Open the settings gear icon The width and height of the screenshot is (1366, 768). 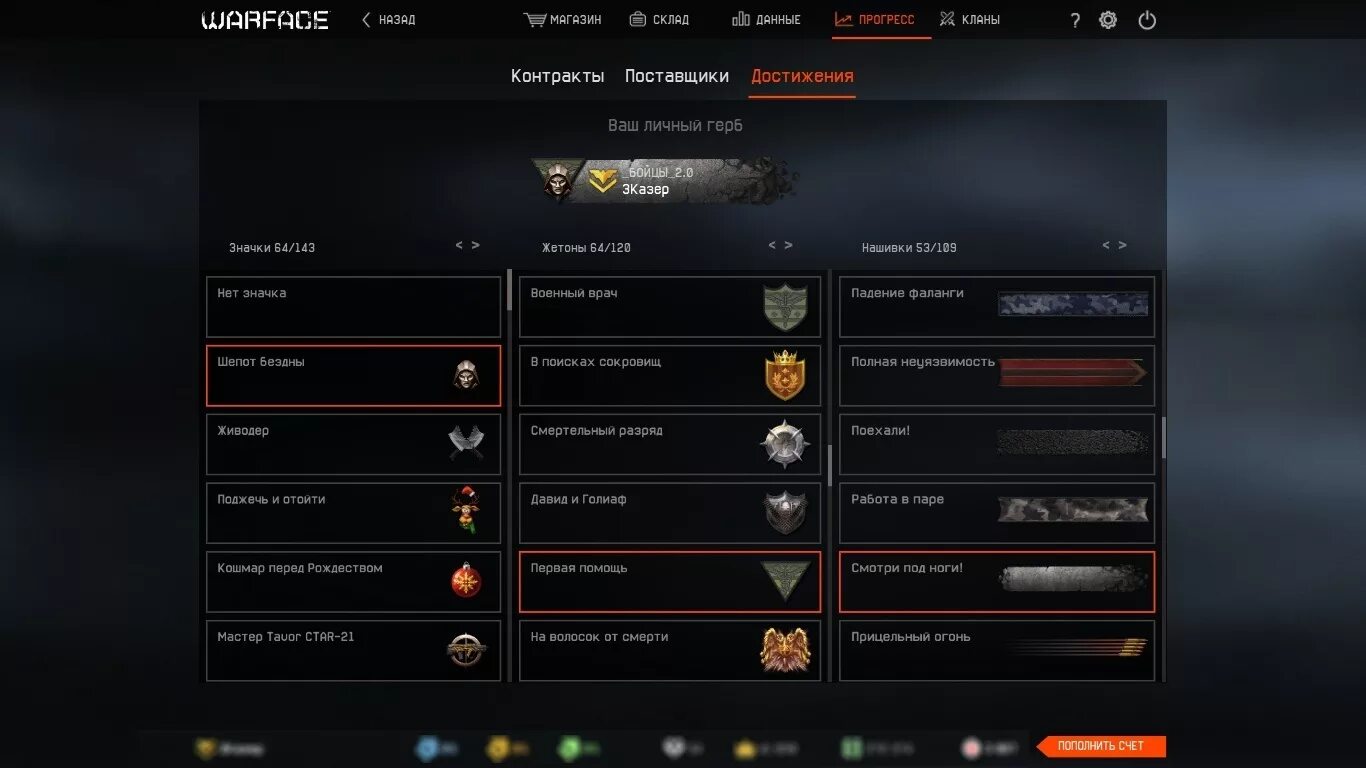coord(1108,20)
